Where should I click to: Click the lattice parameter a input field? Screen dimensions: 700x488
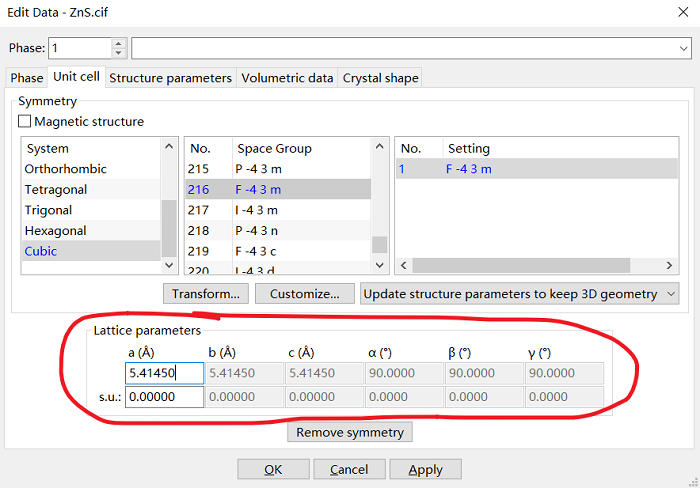point(164,373)
